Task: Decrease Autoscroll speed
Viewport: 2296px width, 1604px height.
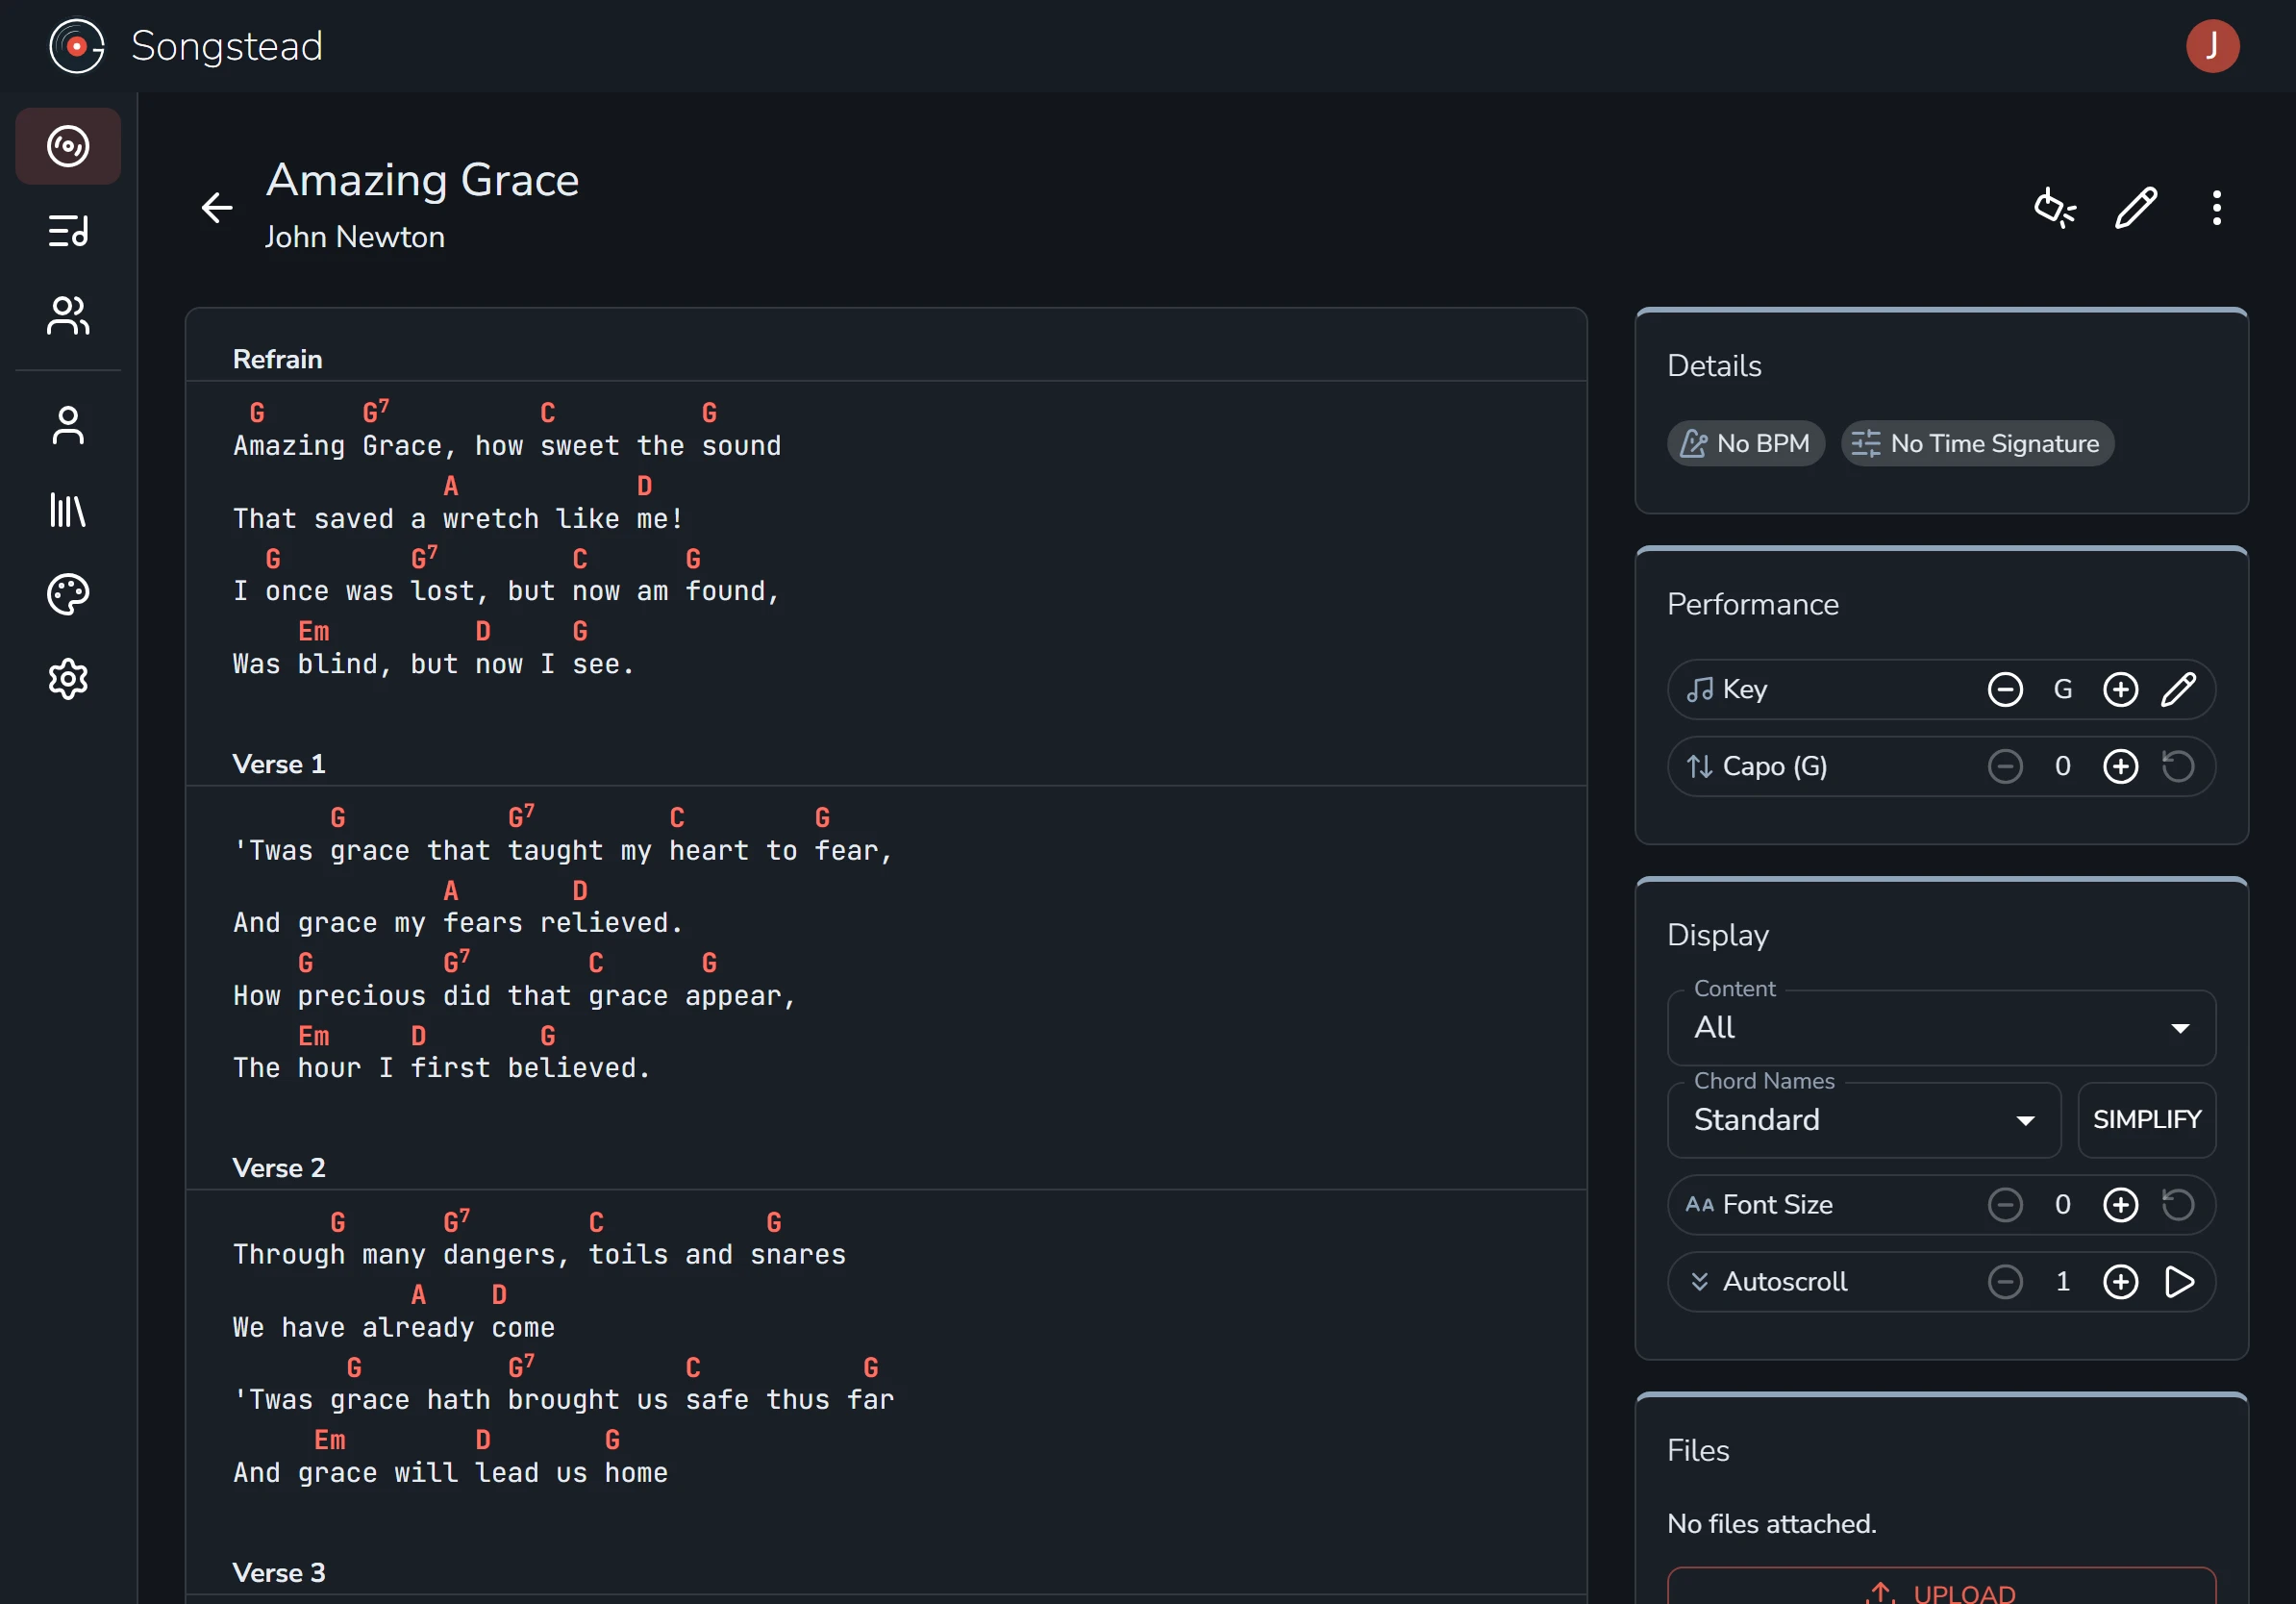Action: 2004,1281
